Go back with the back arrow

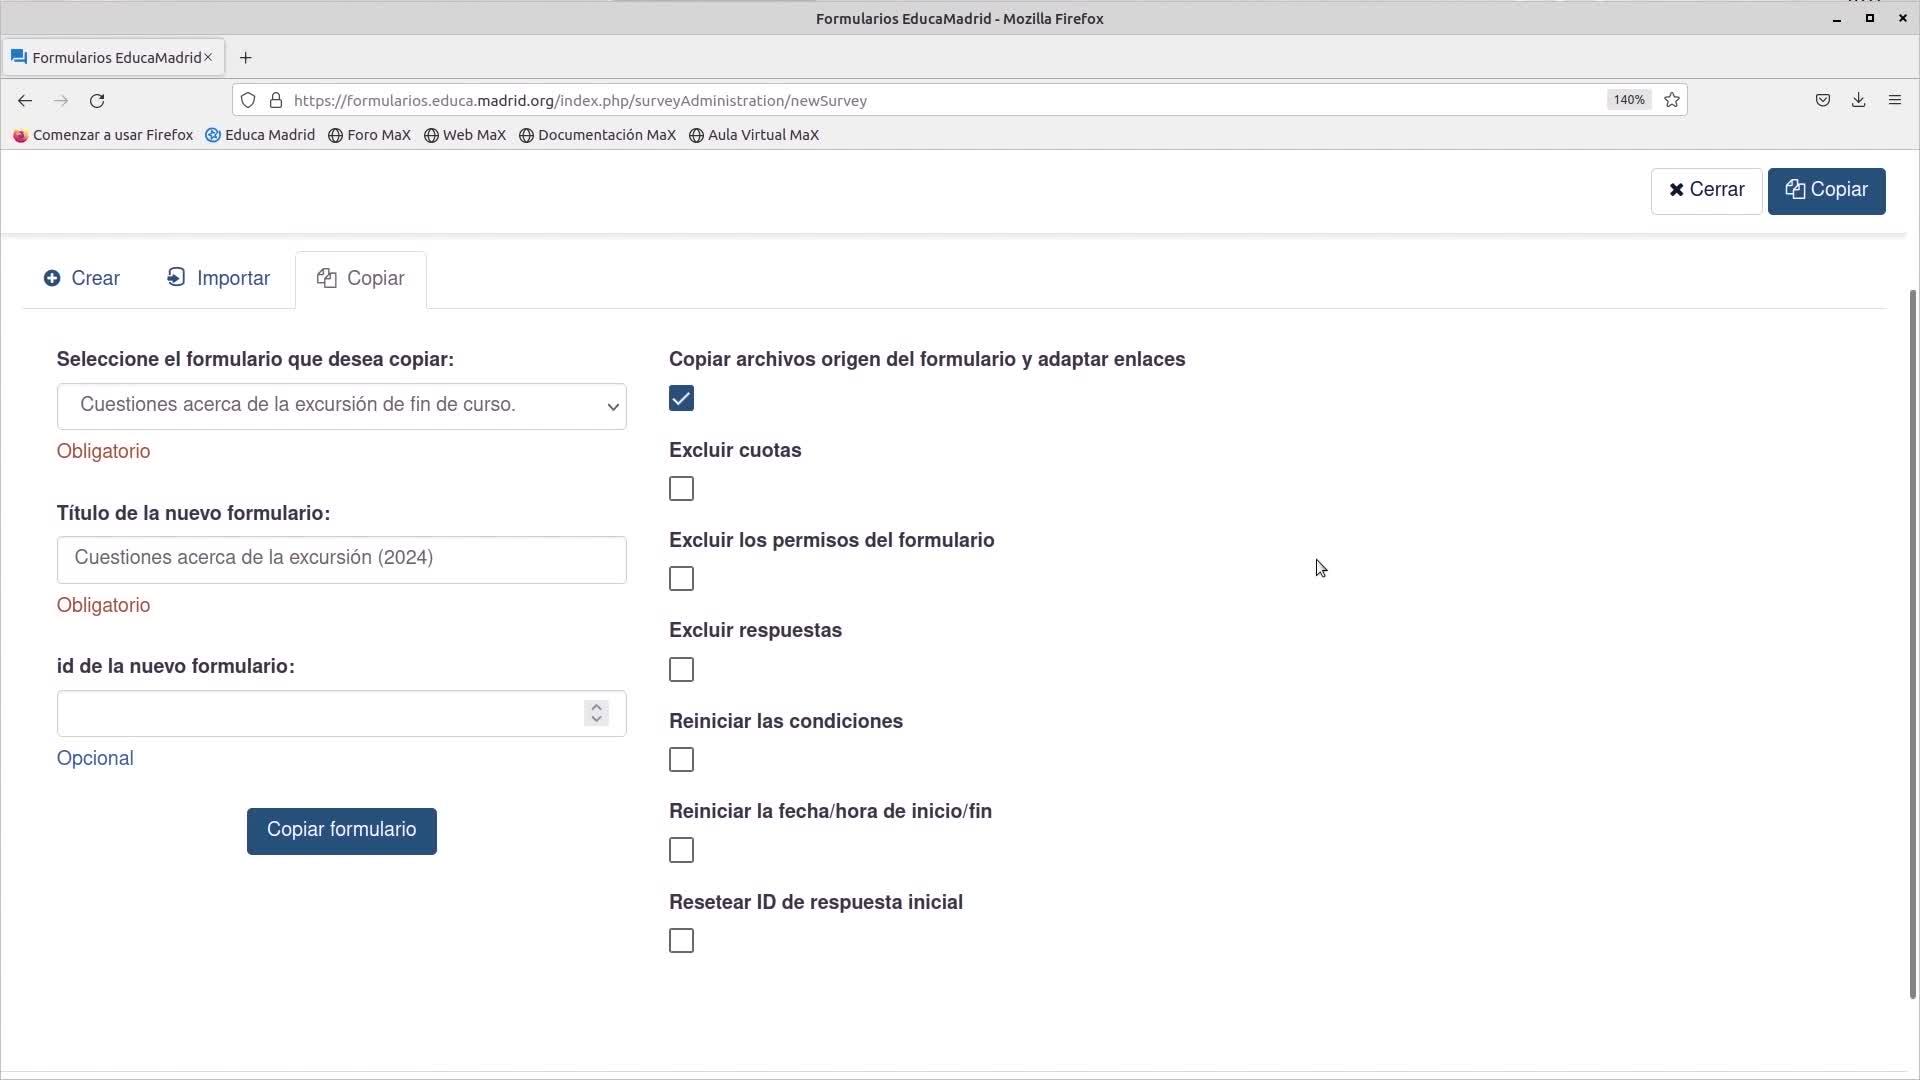coord(25,101)
